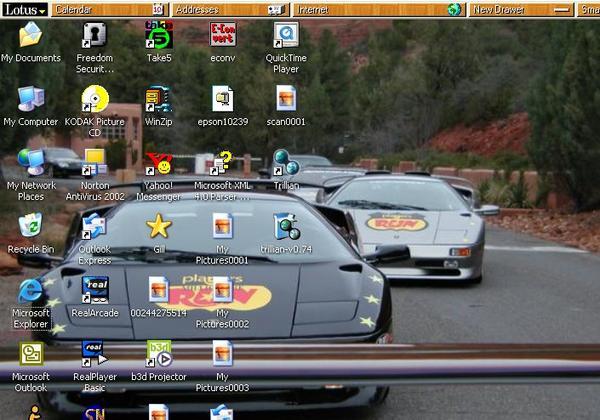Select the Yahoo! Messenger icon

pos(159,163)
